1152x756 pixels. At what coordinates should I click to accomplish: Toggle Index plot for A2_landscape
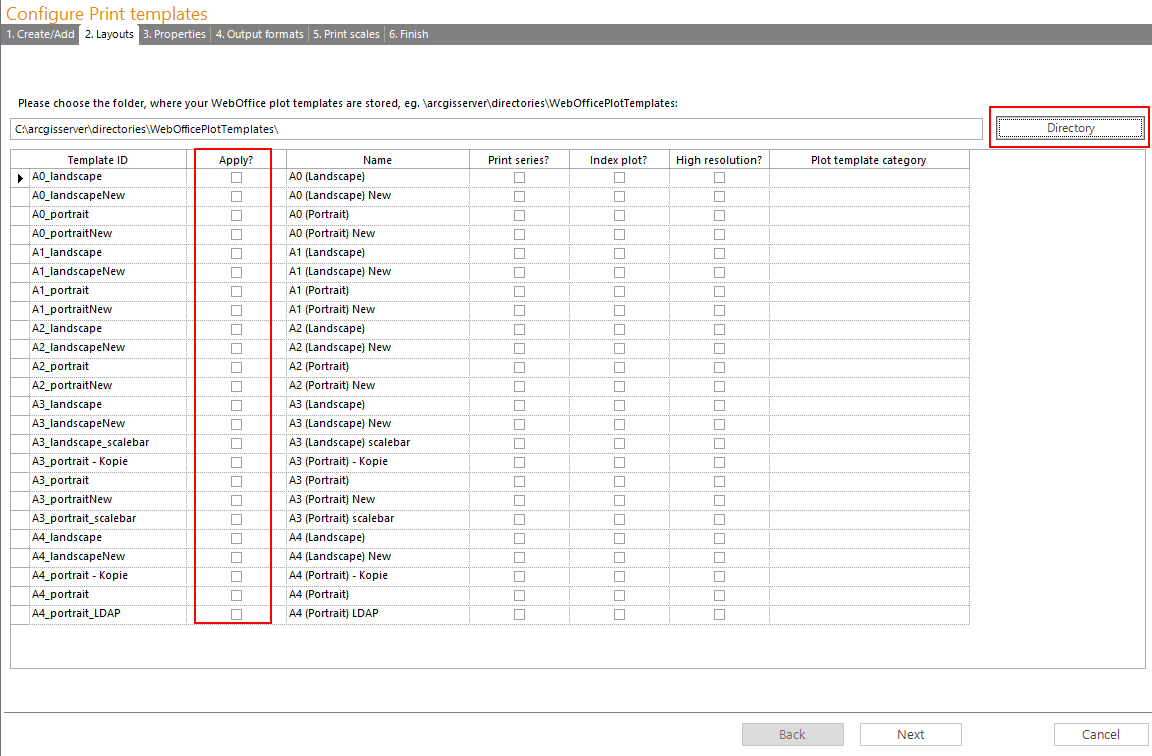point(619,329)
